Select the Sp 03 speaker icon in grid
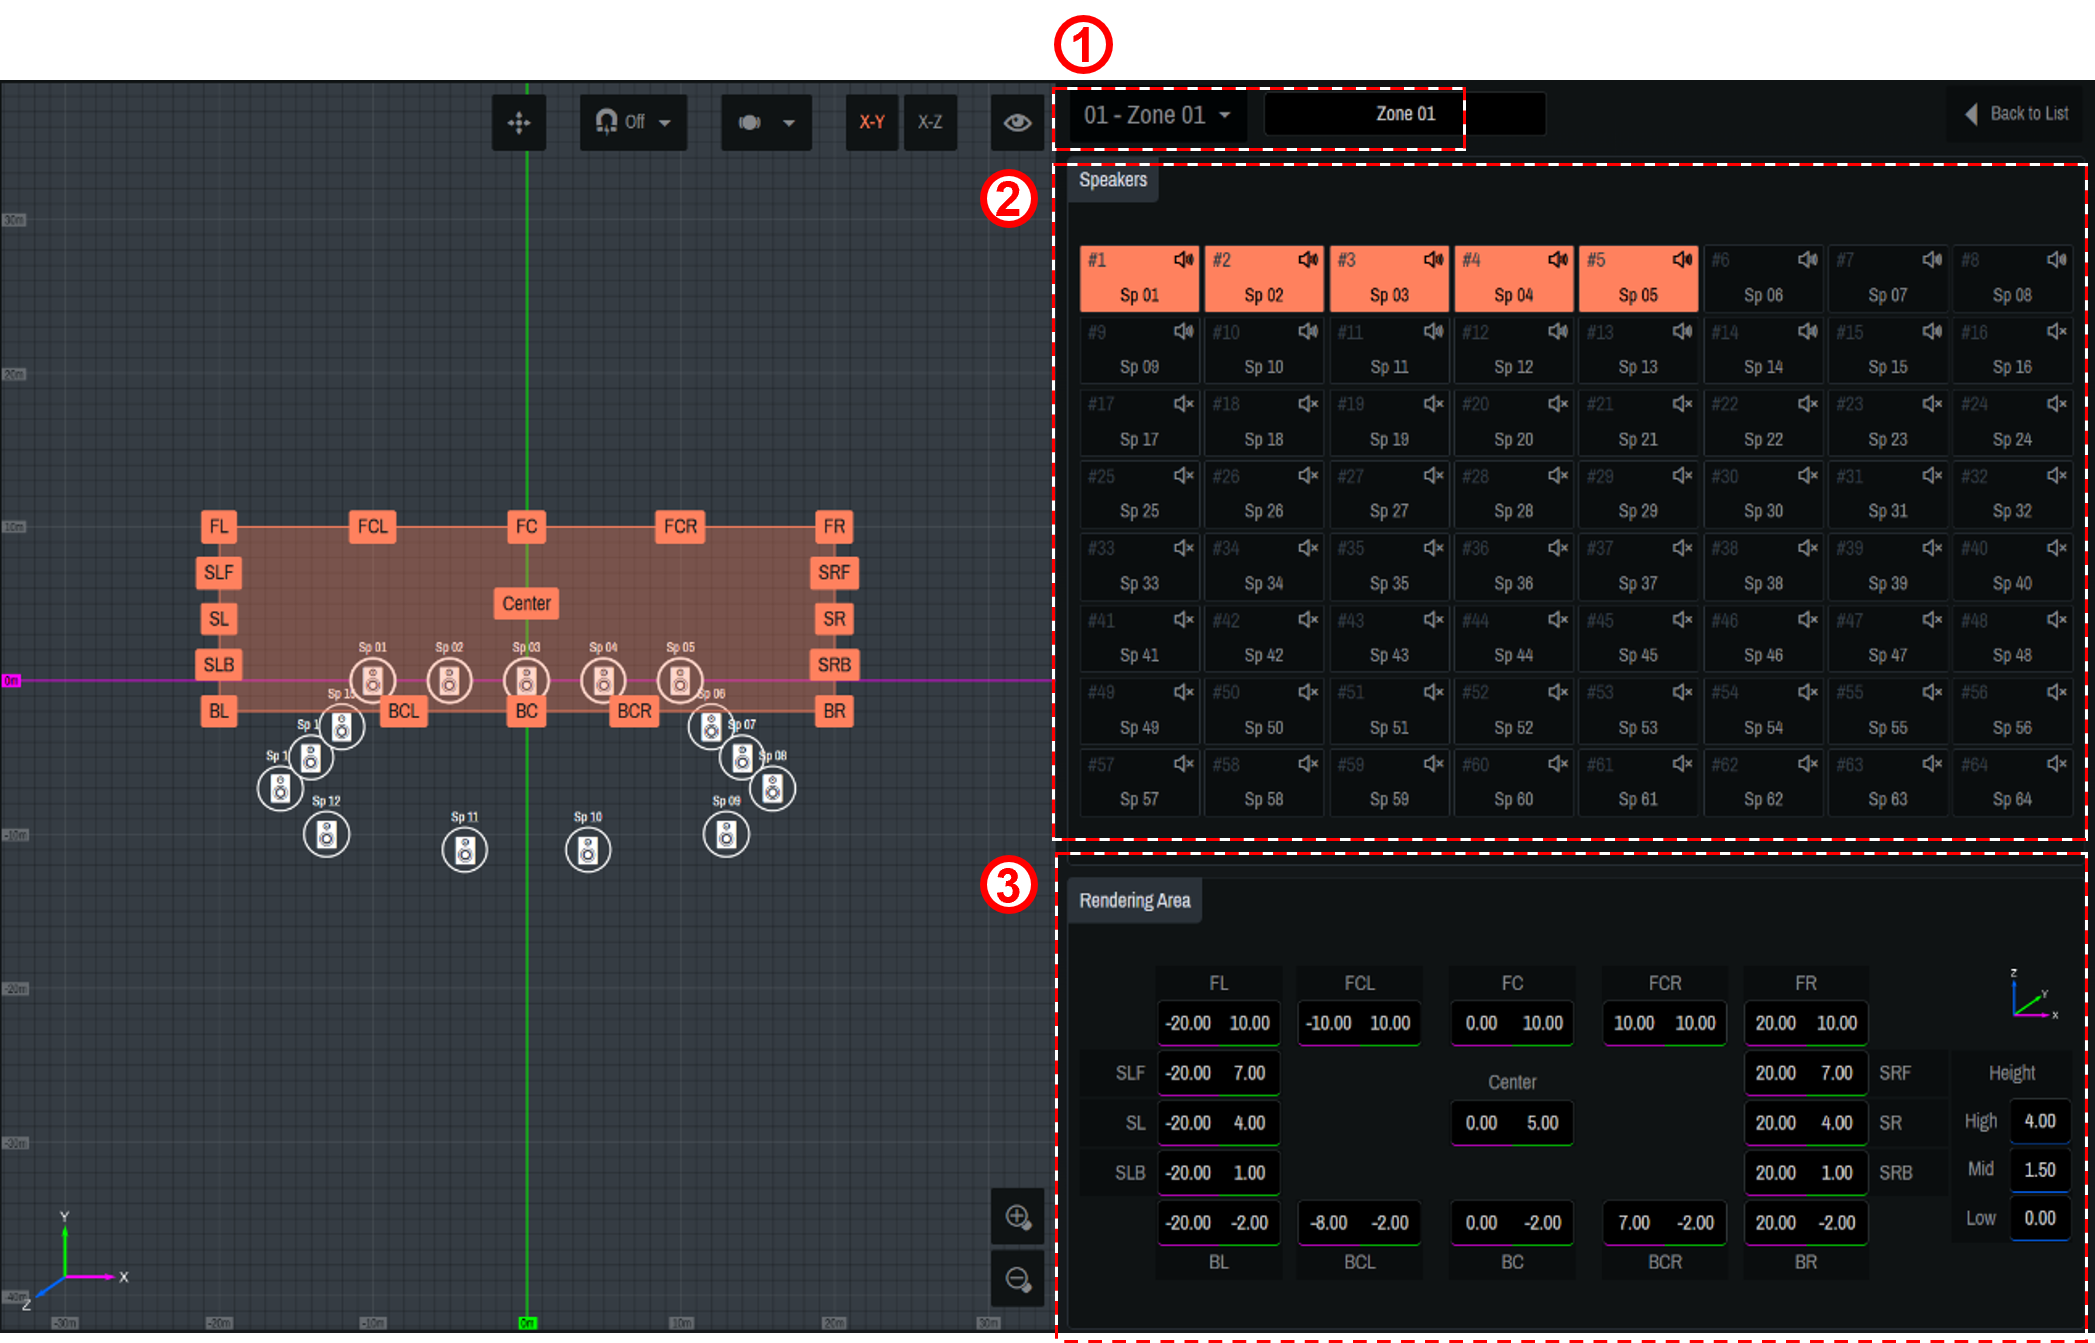Screen dimensions: 2095x1343 pyautogui.click(x=526, y=681)
